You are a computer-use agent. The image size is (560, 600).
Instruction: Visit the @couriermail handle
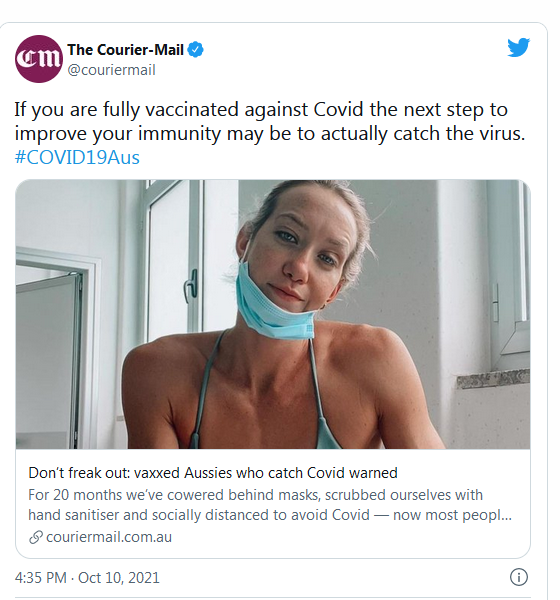click(x=111, y=70)
